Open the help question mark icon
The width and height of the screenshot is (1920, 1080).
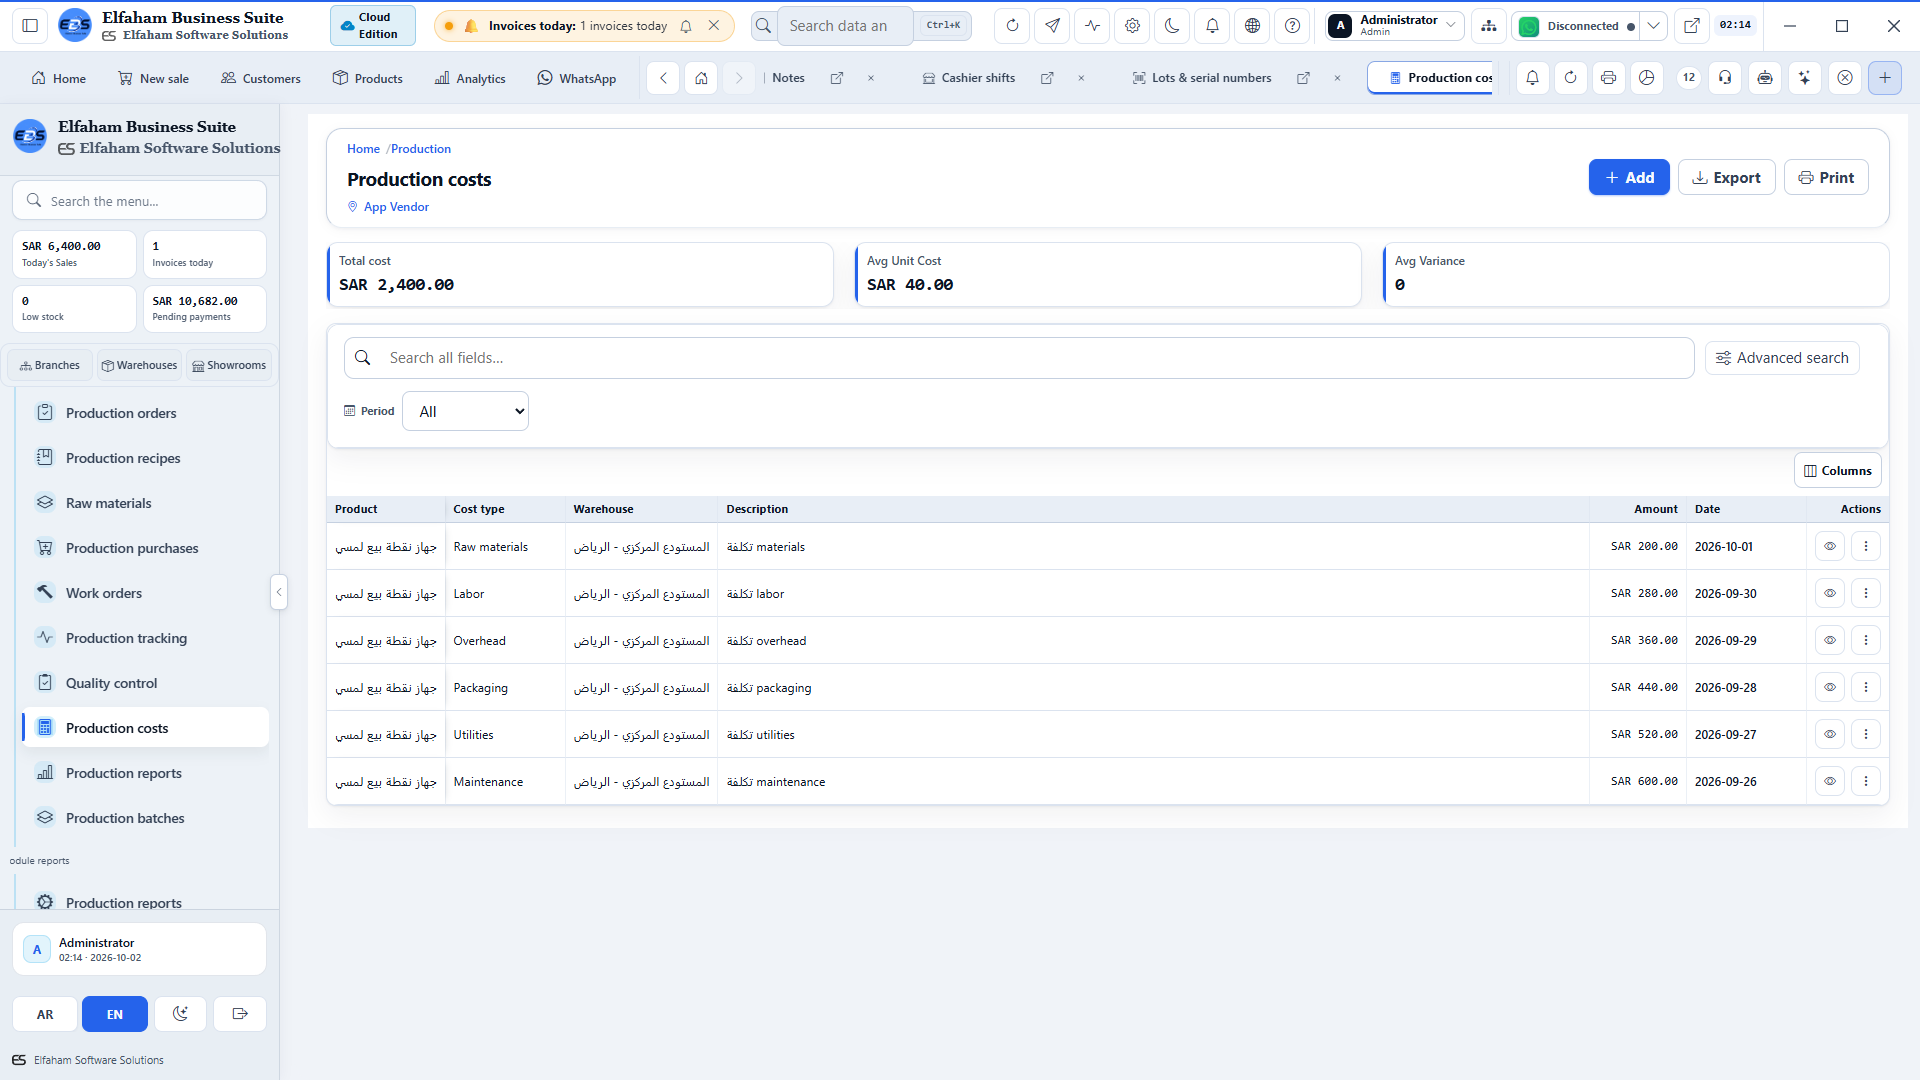tap(1292, 26)
